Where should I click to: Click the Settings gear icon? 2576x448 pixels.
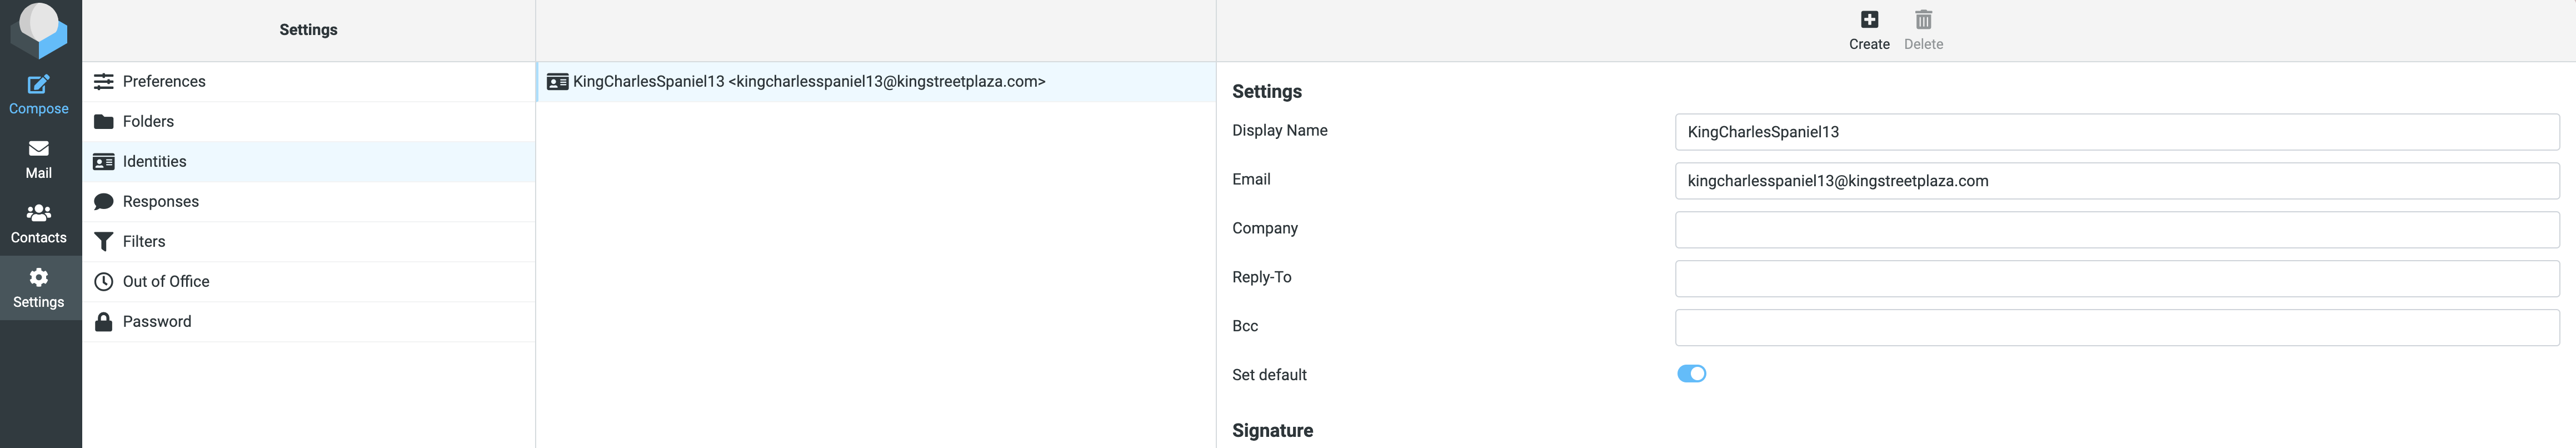point(38,278)
